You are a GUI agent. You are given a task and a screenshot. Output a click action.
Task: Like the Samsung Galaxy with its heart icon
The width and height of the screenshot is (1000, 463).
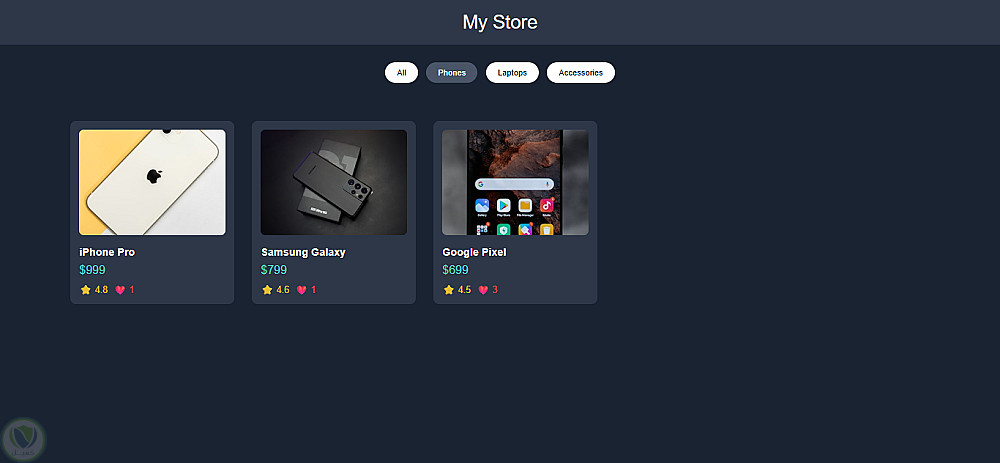pyautogui.click(x=302, y=290)
